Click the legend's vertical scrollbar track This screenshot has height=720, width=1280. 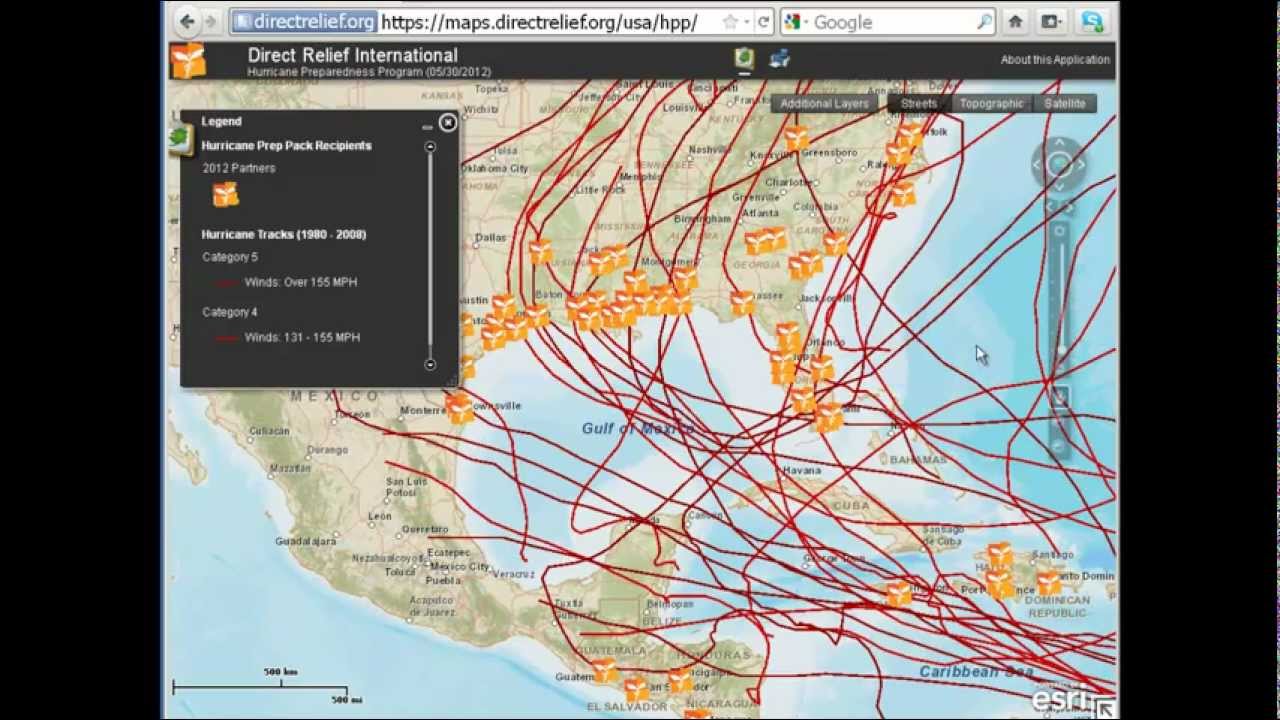(x=430, y=255)
